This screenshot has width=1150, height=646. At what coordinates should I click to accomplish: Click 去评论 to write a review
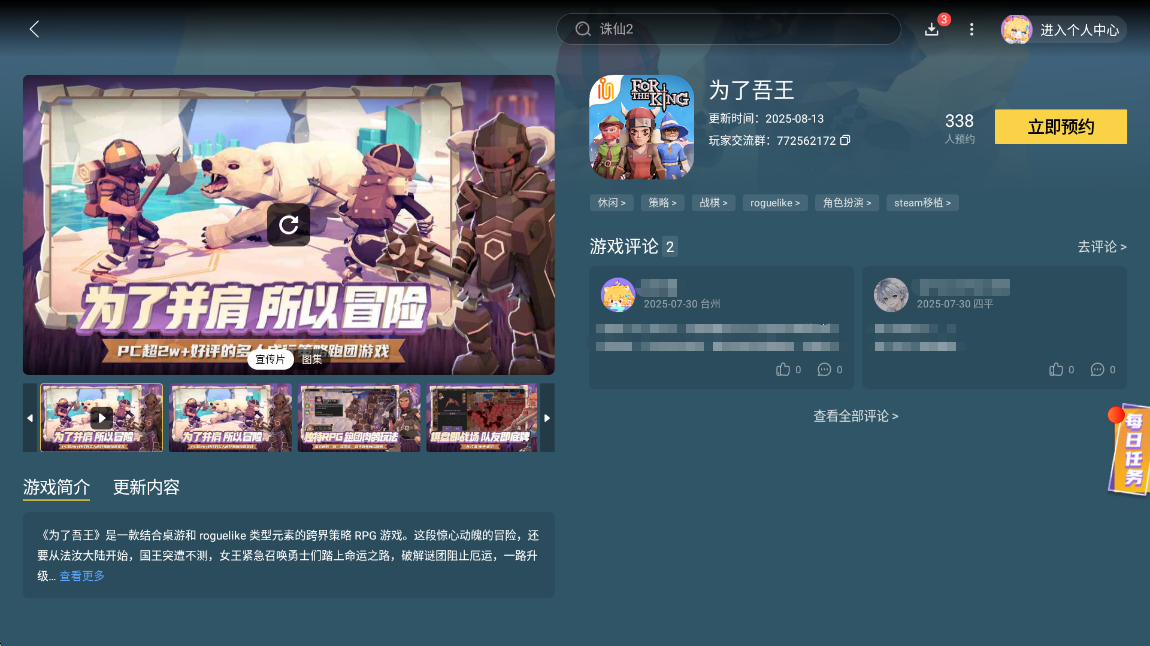click(x=1102, y=247)
